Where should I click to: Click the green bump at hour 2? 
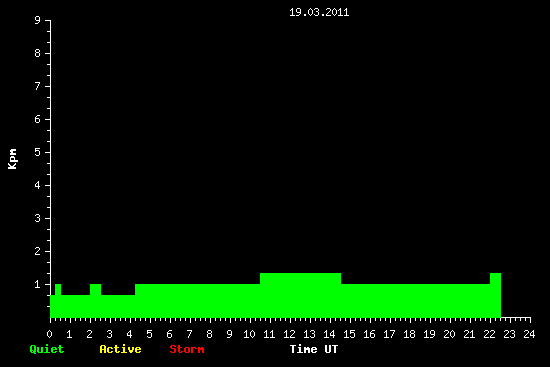(x=95, y=300)
